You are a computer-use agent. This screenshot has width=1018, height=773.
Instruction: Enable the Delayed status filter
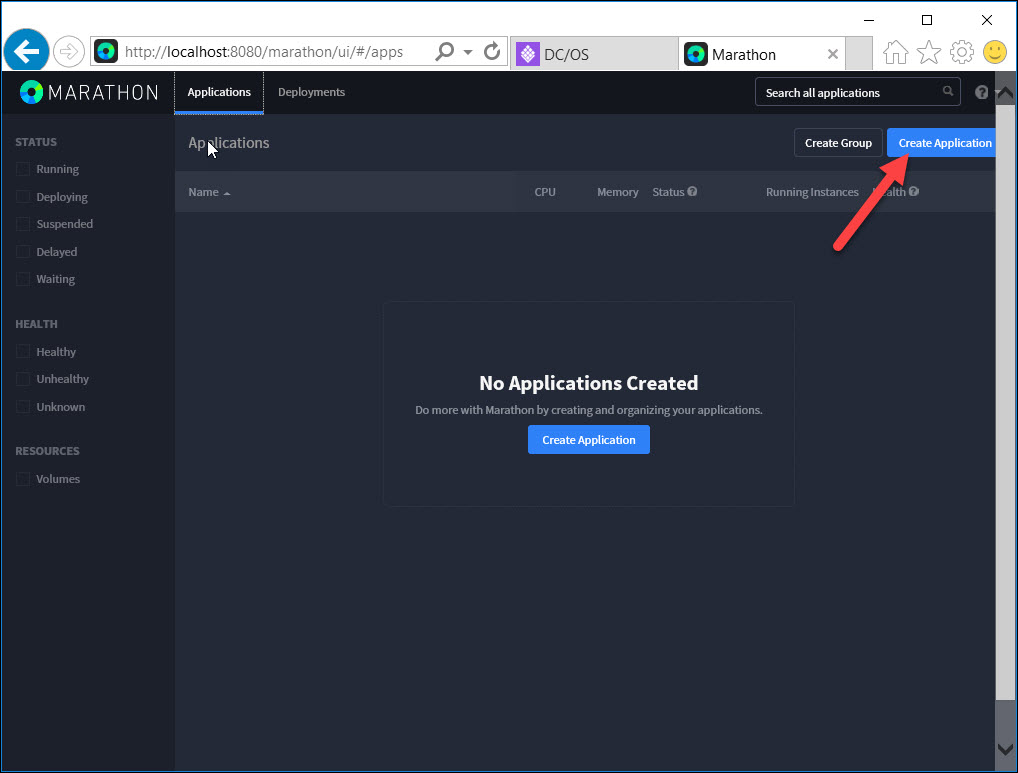coord(23,252)
